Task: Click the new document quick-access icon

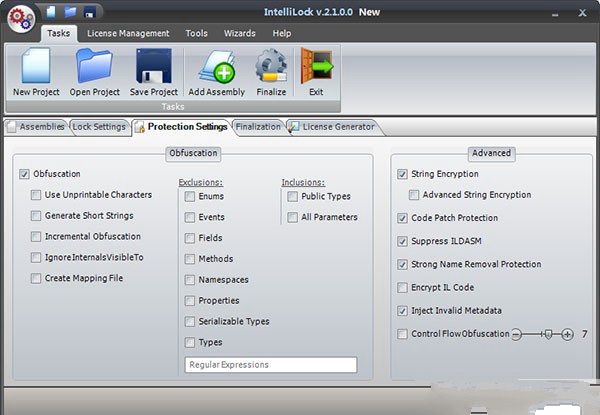Action: click(51, 11)
